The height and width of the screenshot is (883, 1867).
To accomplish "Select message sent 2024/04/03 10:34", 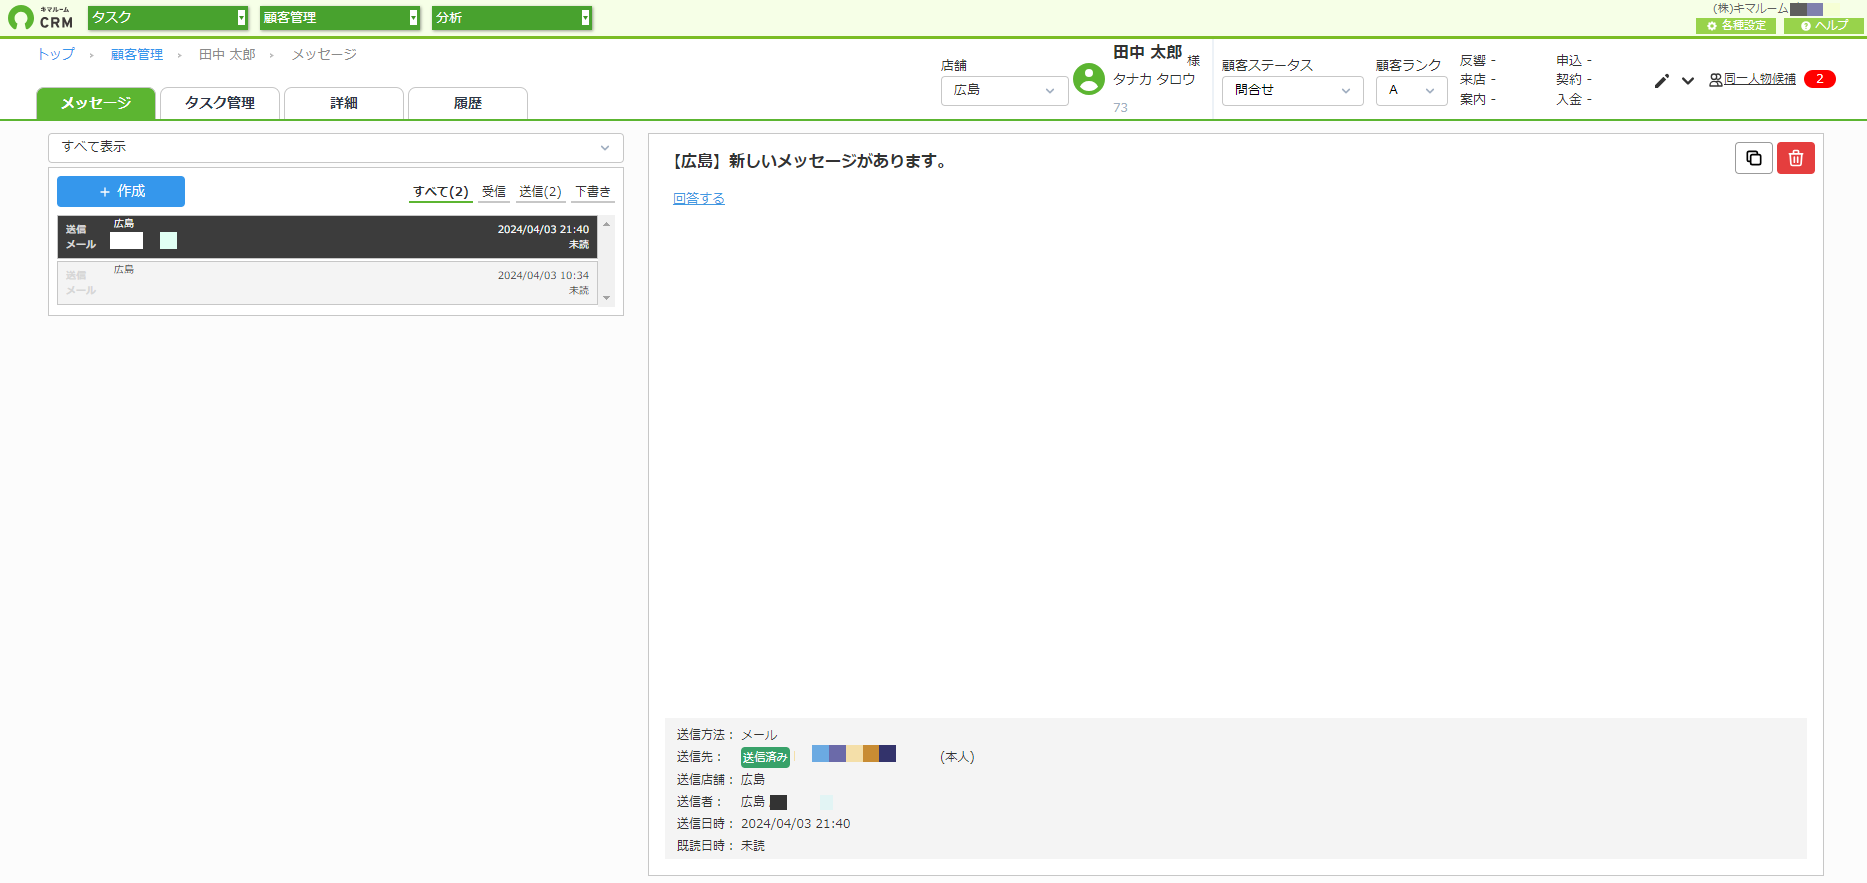I will tap(327, 283).
